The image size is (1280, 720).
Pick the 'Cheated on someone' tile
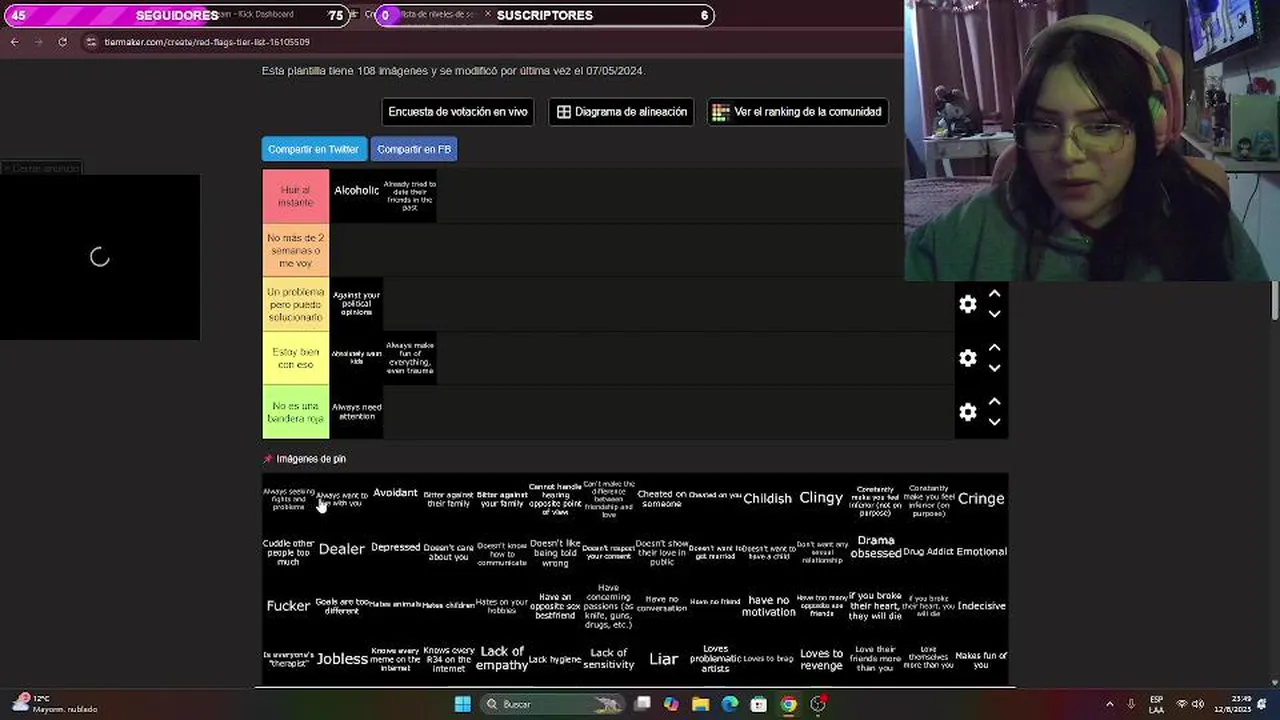tap(661, 498)
